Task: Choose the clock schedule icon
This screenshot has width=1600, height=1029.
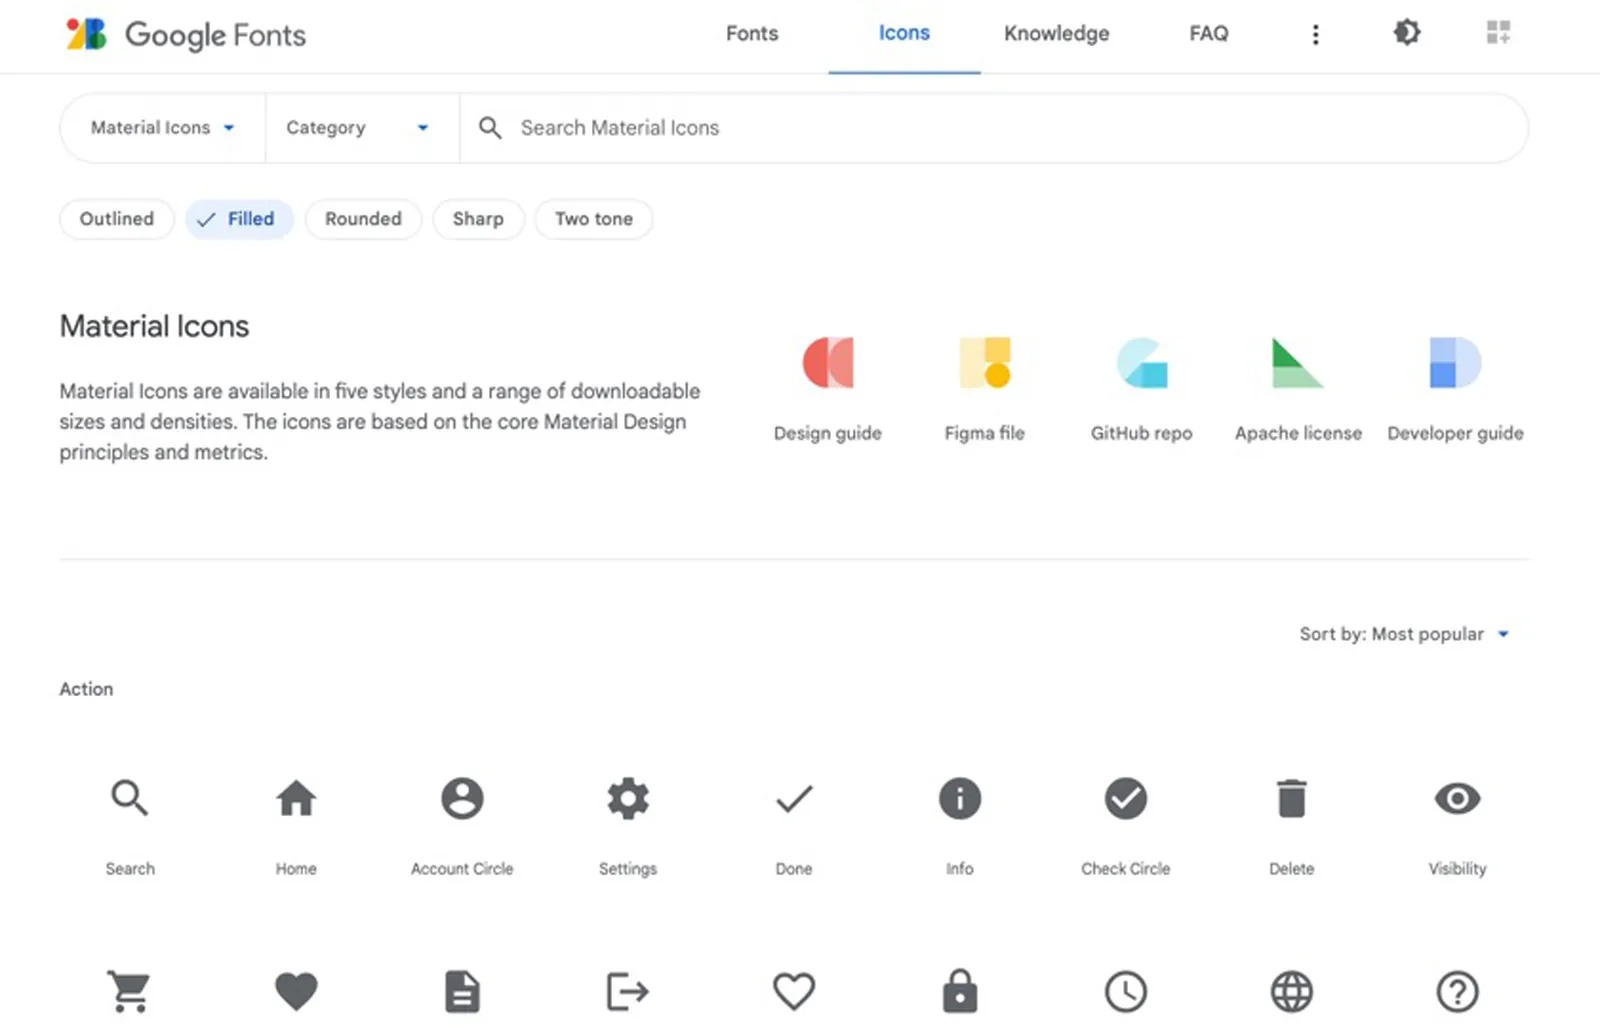Action: (x=1126, y=992)
